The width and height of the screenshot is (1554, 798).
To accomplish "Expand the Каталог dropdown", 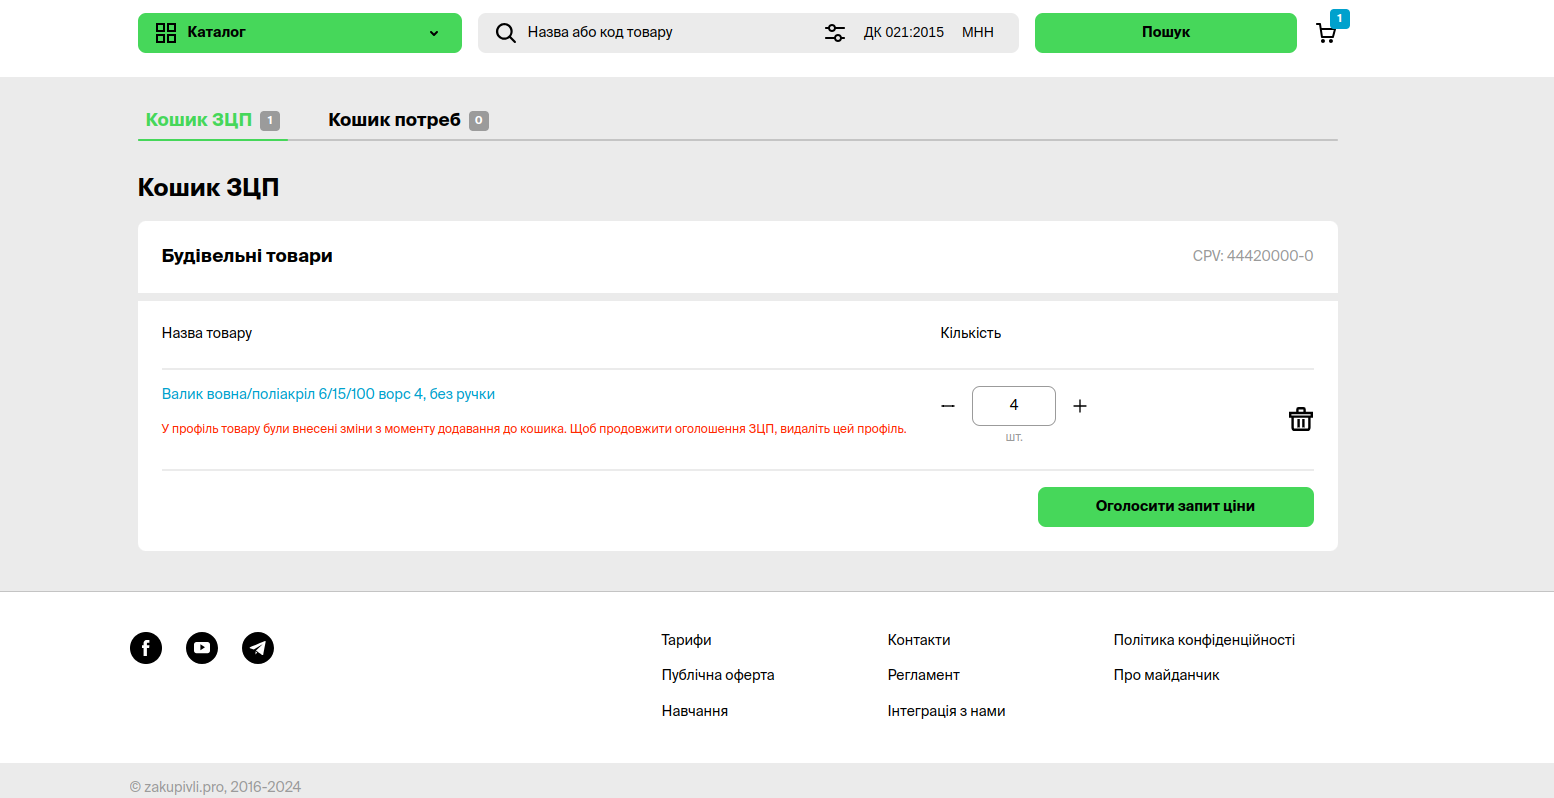I will tap(434, 33).
